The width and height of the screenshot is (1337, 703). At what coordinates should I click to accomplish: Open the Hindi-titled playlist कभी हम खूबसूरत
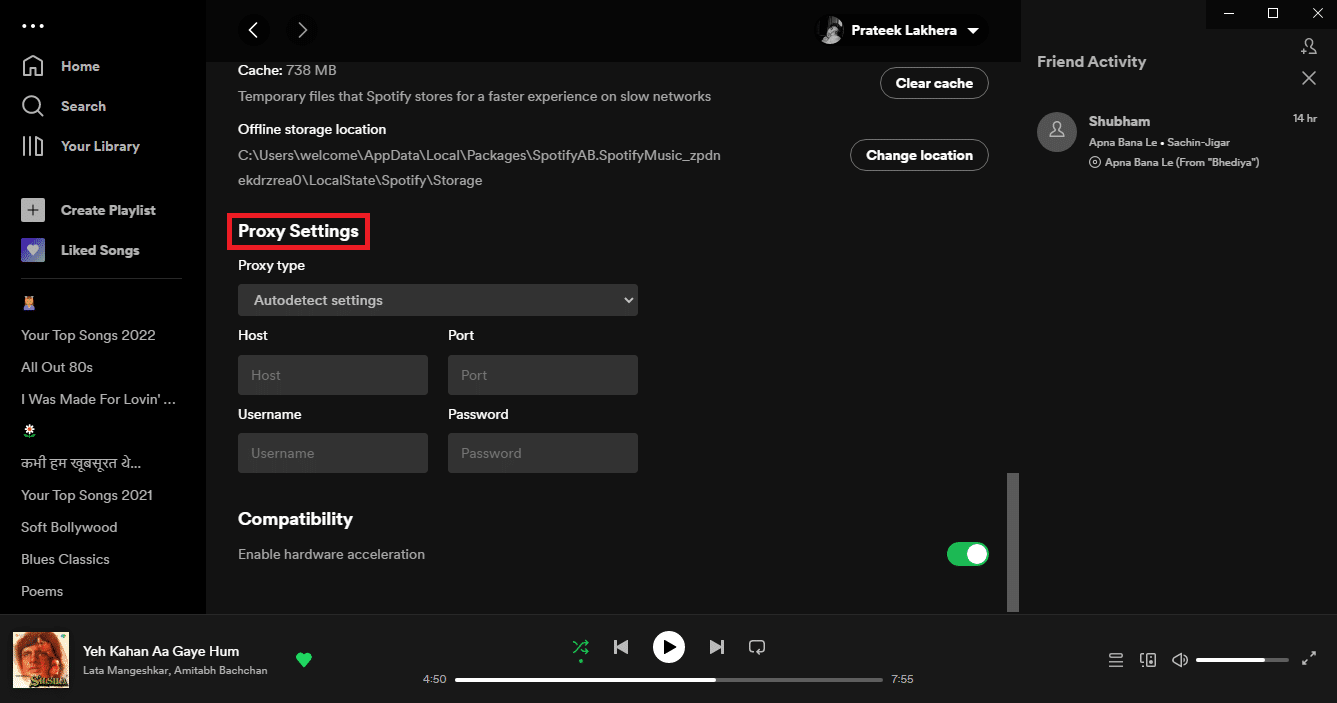pyautogui.click(x=81, y=463)
